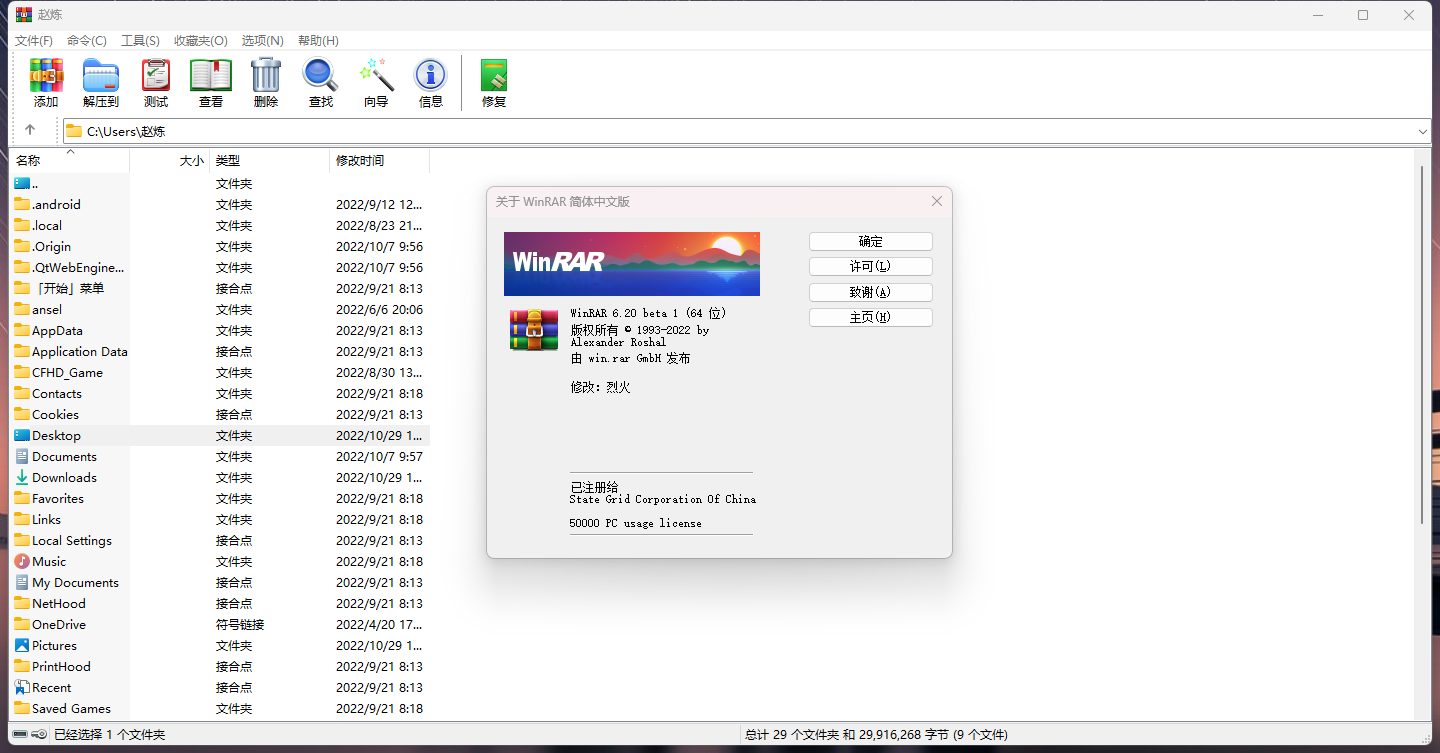This screenshot has height=753, width=1440.
Task: Click the 符号链接 type cell for OneDrive
Action: tap(240, 625)
